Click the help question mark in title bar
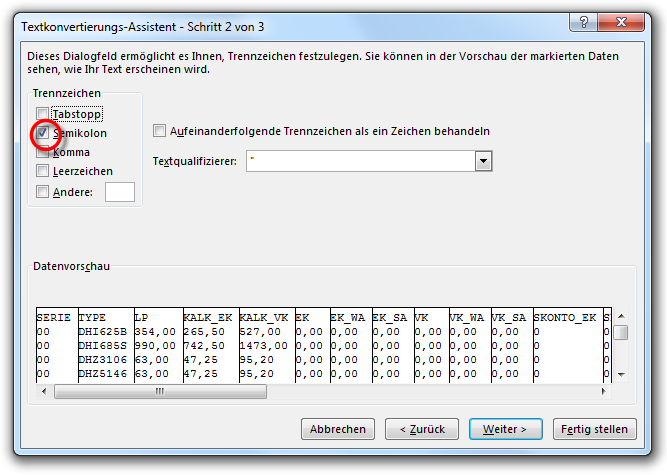 click(x=582, y=20)
